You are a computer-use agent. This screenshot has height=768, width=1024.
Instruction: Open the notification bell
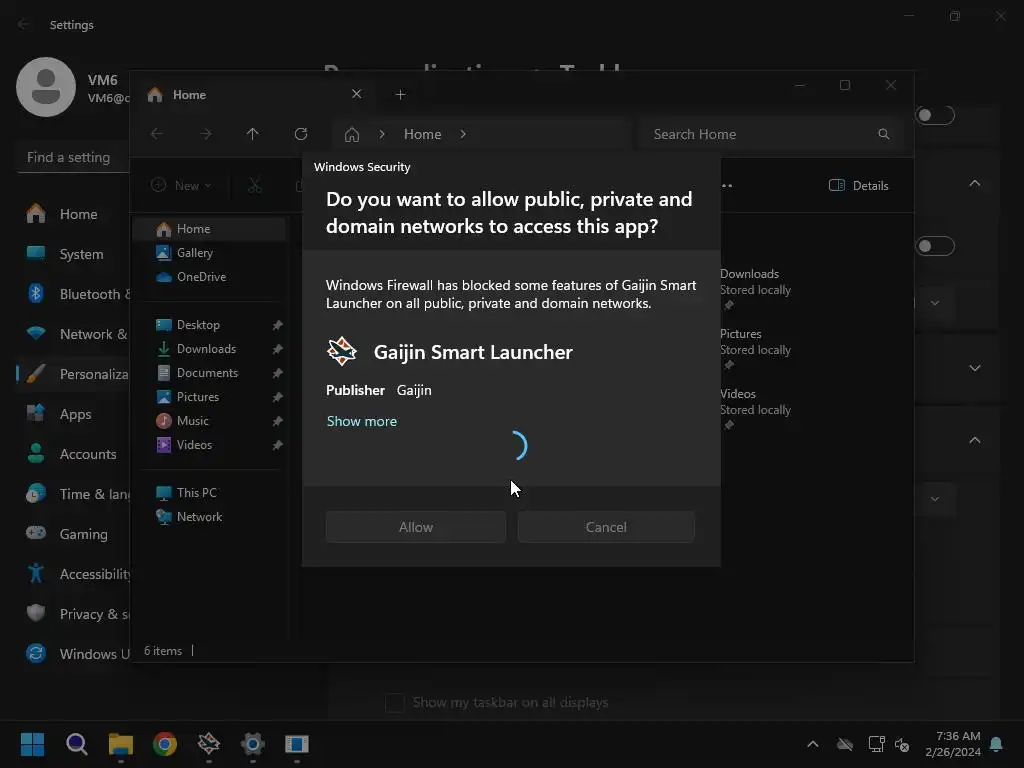pyautogui.click(x=996, y=744)
